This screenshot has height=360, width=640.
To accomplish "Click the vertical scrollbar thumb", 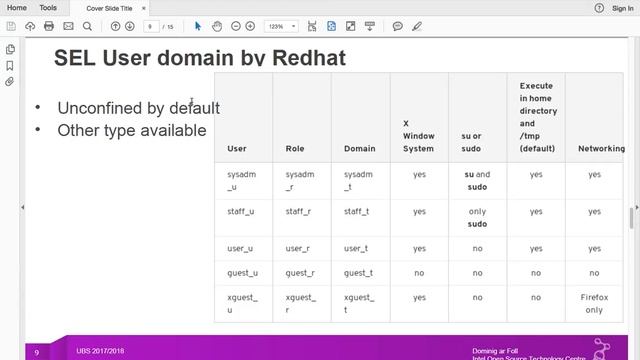I will tap(631, 218).
